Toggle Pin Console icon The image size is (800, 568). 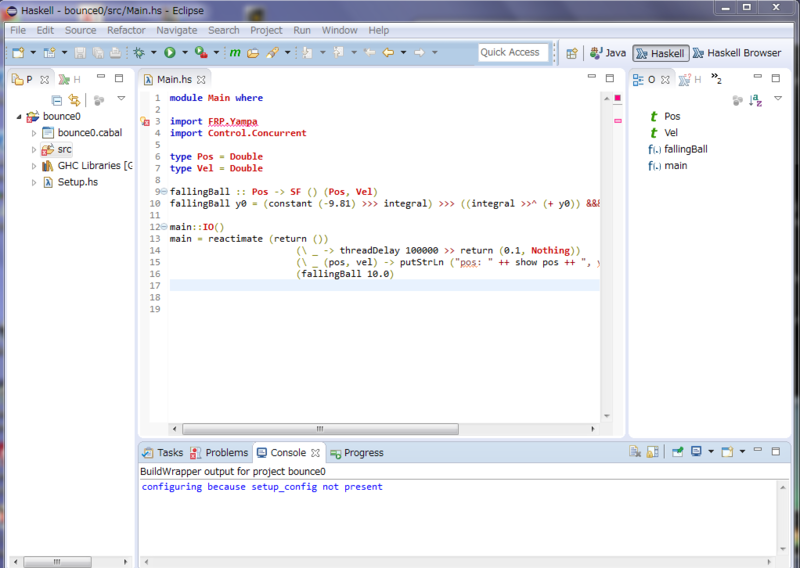click(678, 452)
